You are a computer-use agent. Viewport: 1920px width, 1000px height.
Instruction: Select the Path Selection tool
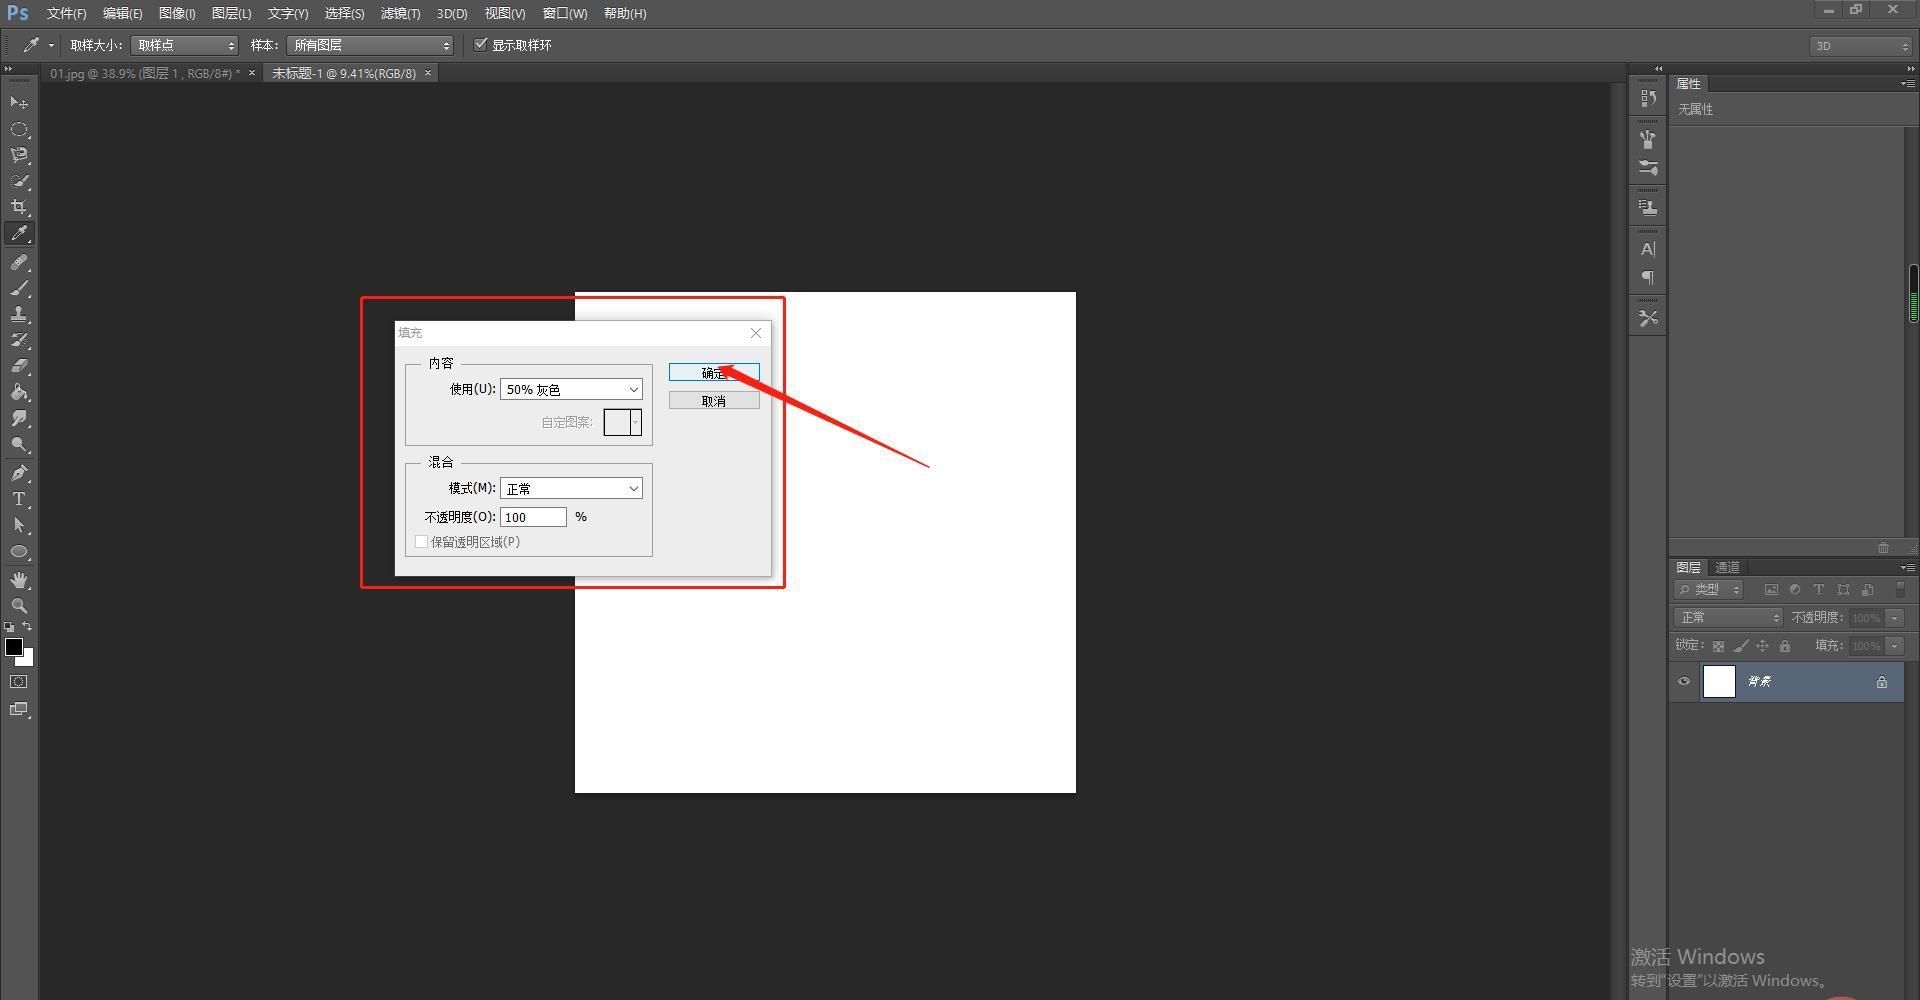19,525
